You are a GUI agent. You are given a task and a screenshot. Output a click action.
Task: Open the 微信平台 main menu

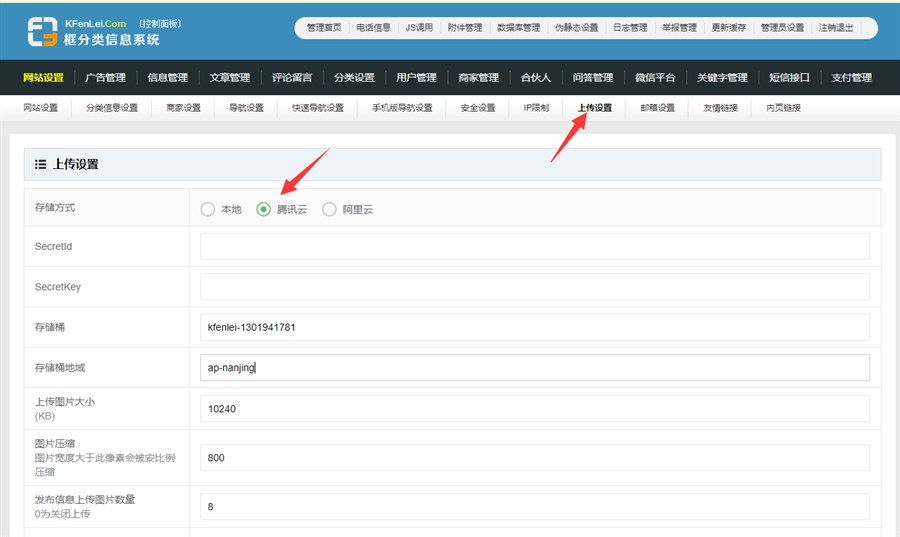[x=655, y=78]
